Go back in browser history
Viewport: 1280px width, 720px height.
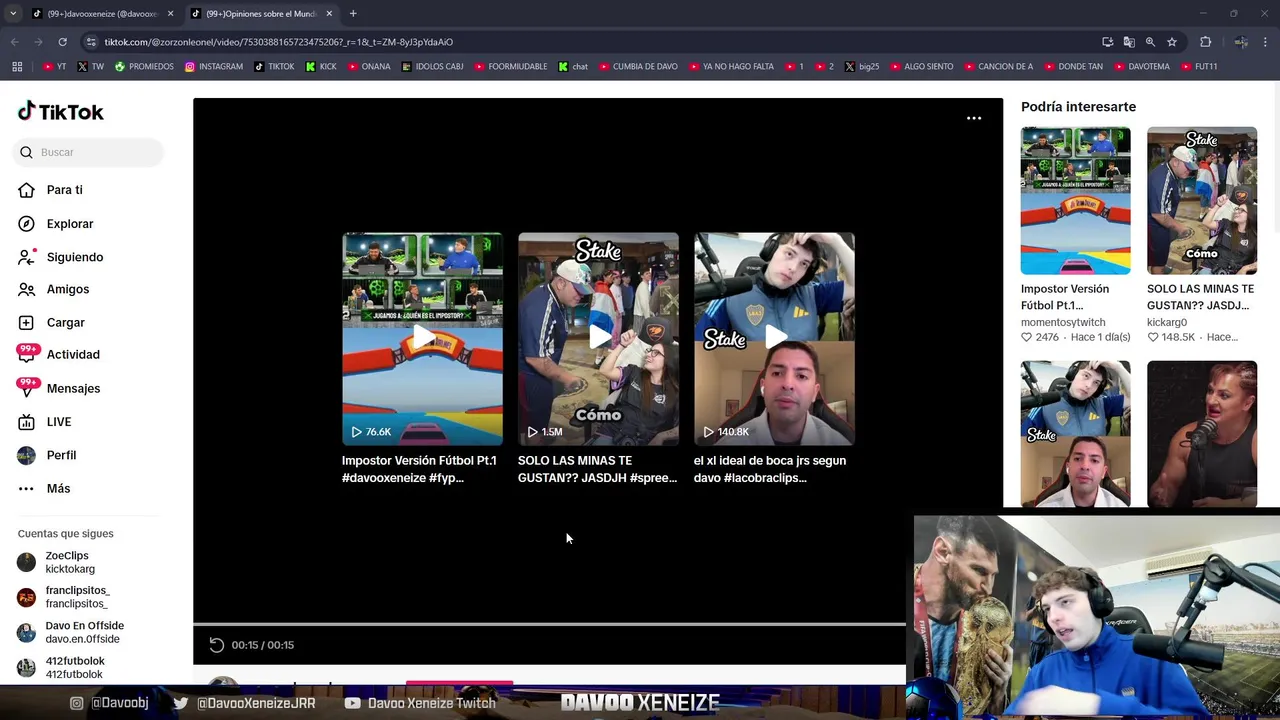tap(14, 42)
